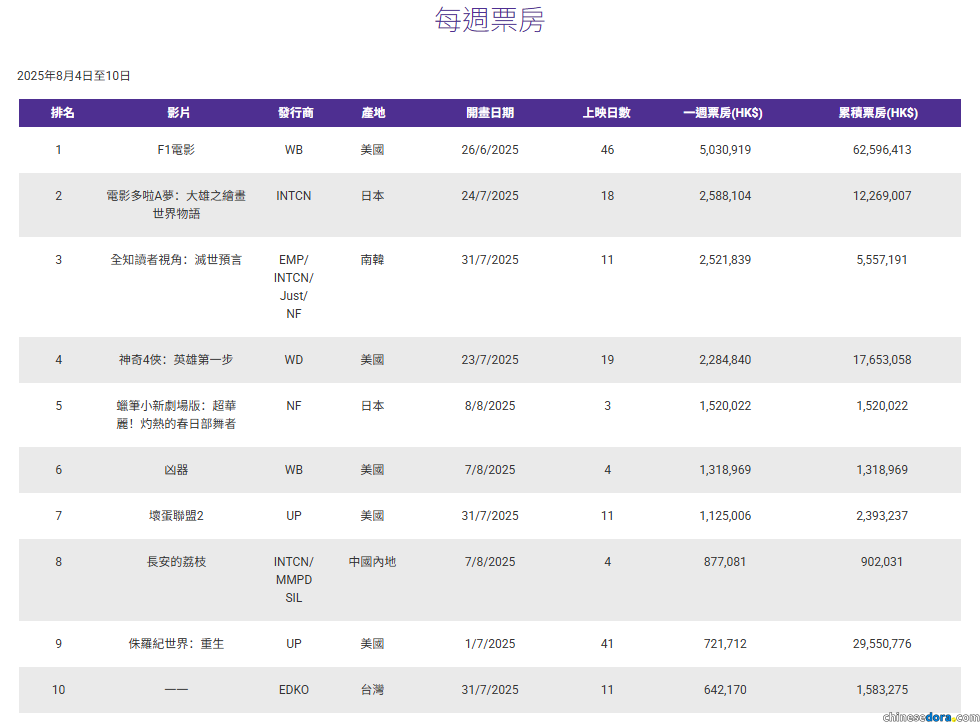Click the 產地 column header

click(x=373, y=113)
